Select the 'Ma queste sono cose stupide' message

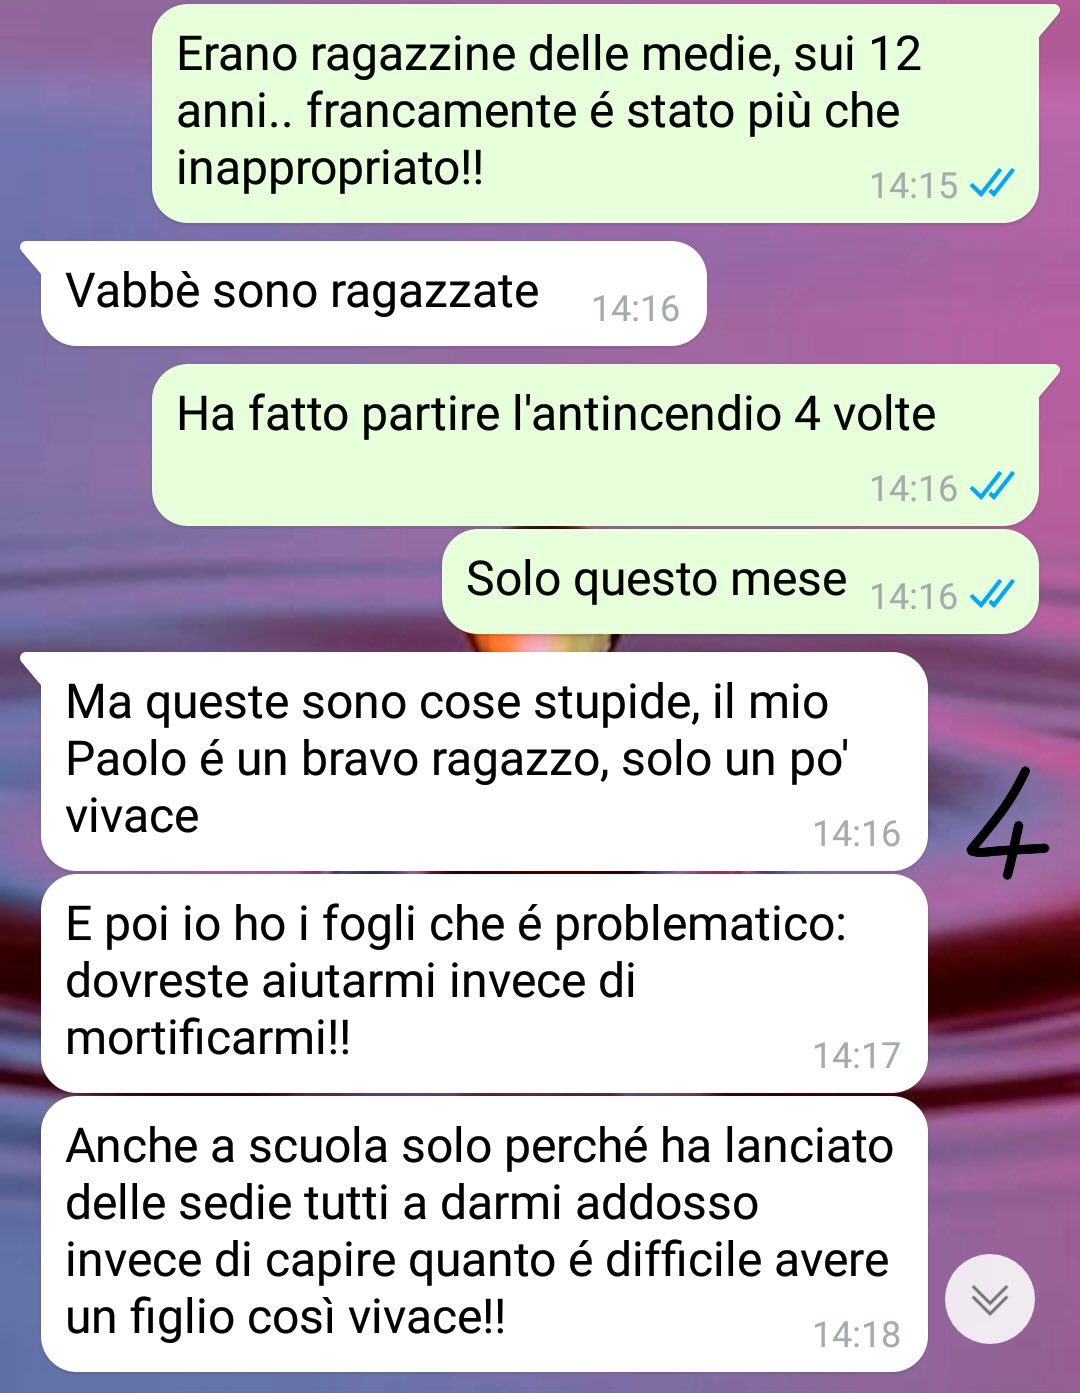[x=484, y=761]
